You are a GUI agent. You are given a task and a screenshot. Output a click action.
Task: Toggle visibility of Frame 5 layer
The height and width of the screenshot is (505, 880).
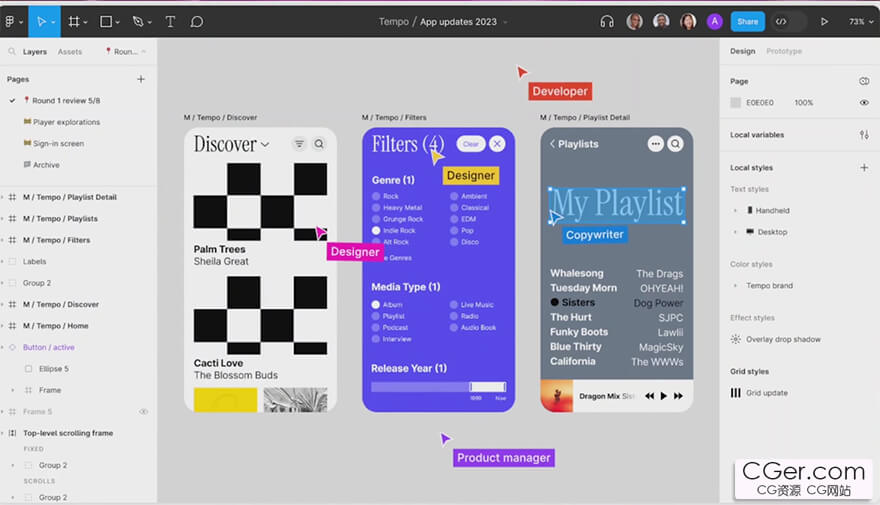(144, 411)
